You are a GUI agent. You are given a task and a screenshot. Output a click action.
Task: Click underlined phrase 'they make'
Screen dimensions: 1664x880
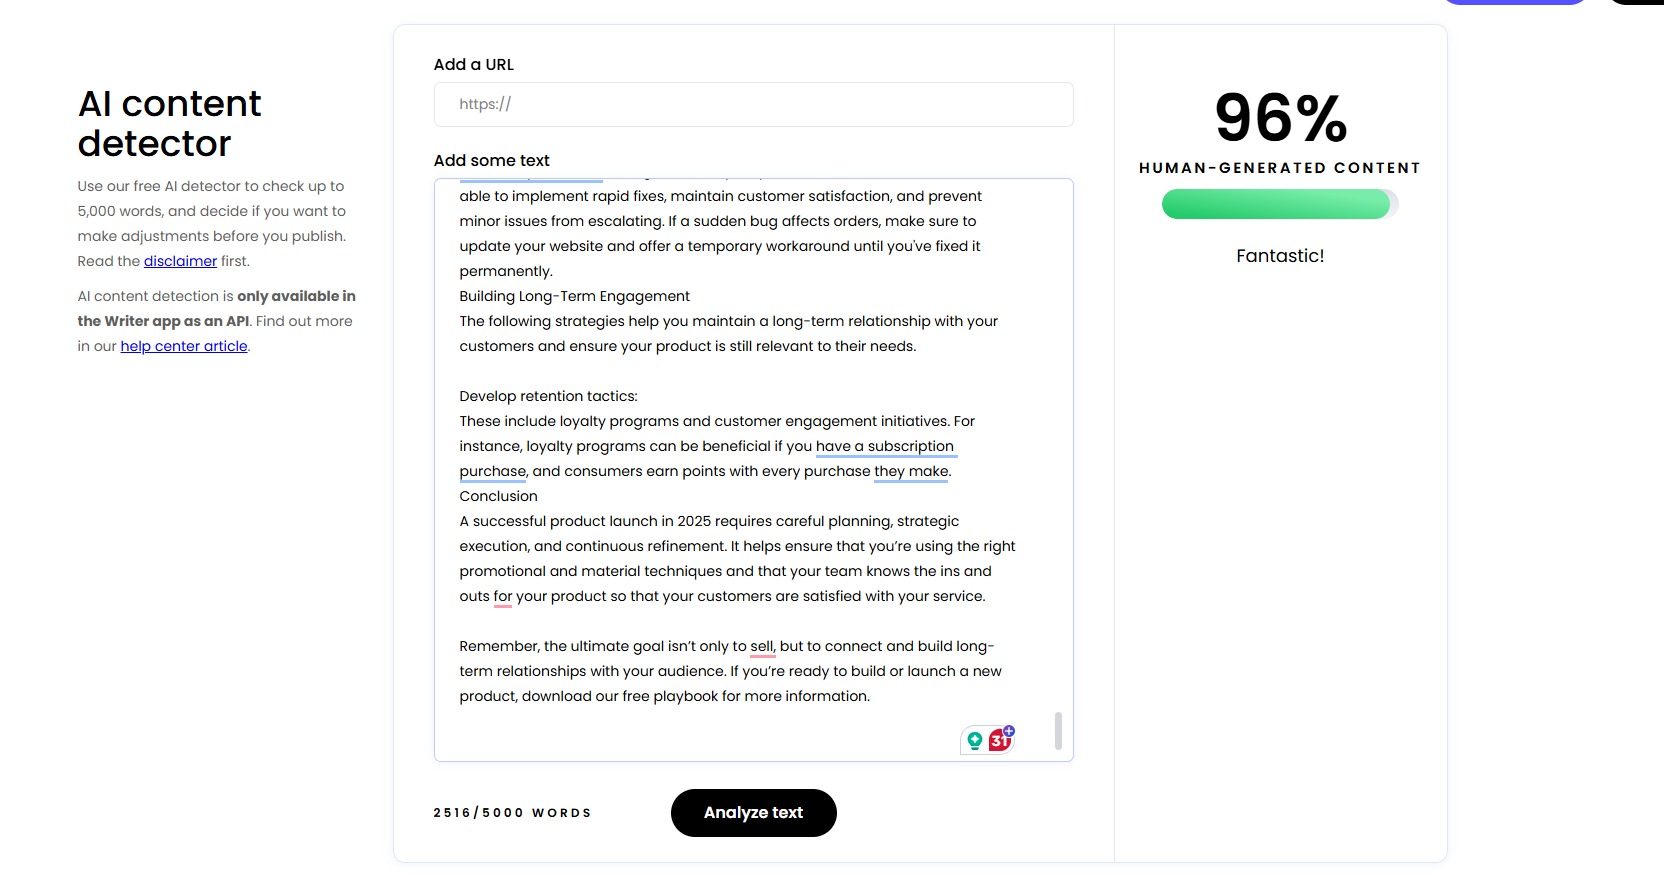click(x=911, y=471)
